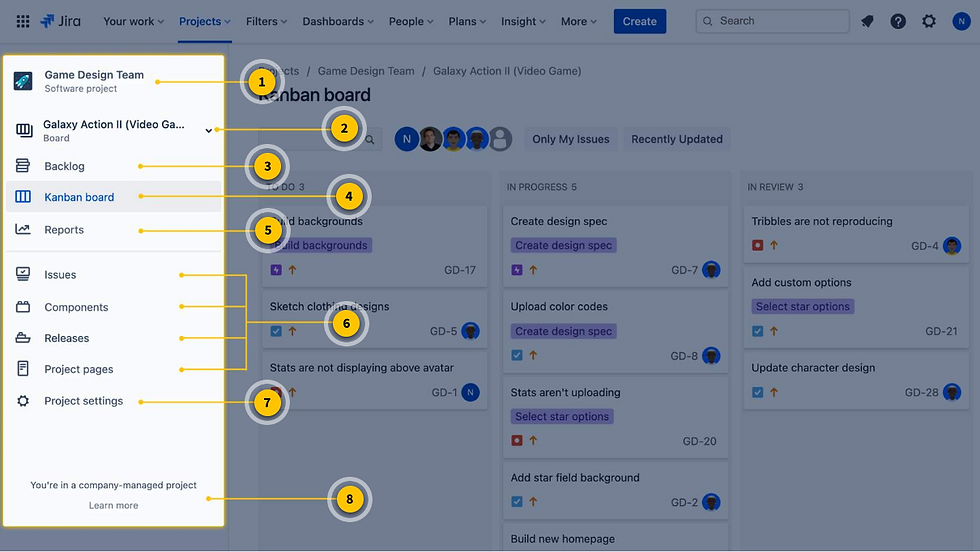Image resolution: width=980 pixels, height=552 pixels.
Task: Click the Issues sidebar icon
Action: tap(22, 274)
